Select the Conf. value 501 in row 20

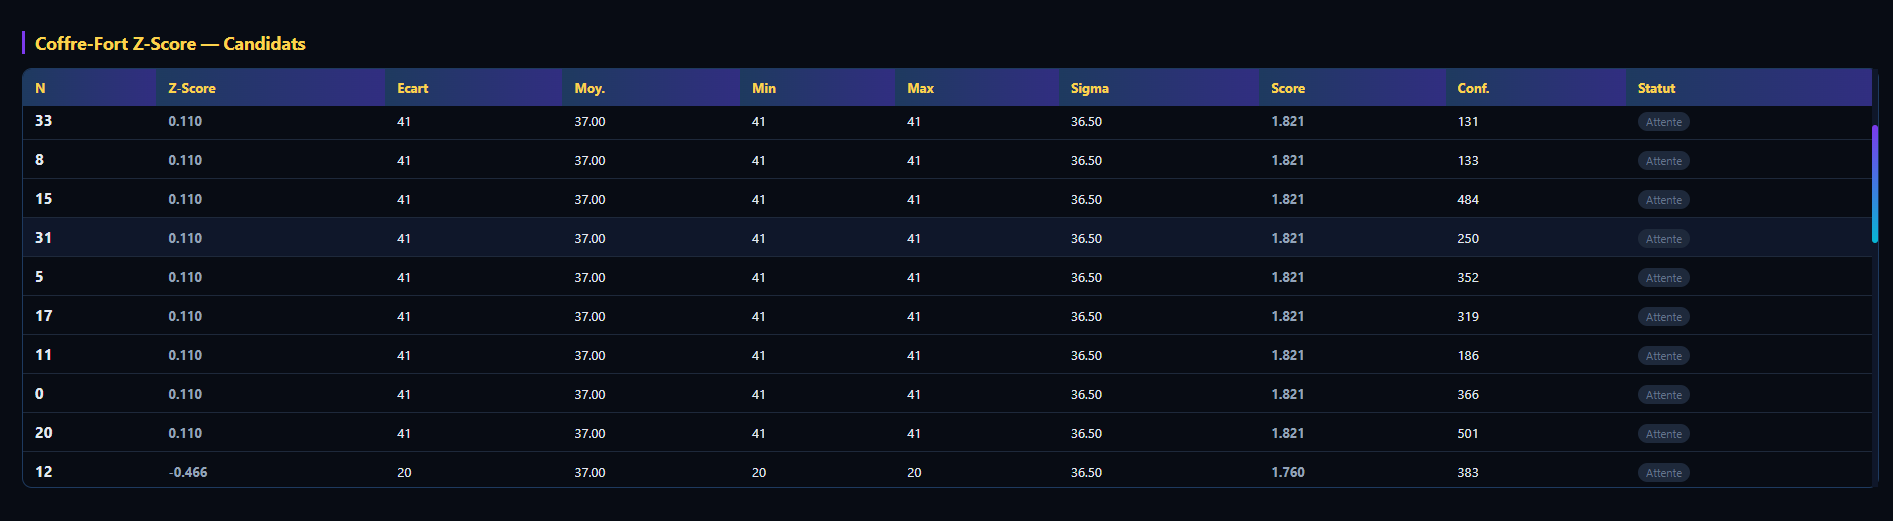[x=1468, y=433]
